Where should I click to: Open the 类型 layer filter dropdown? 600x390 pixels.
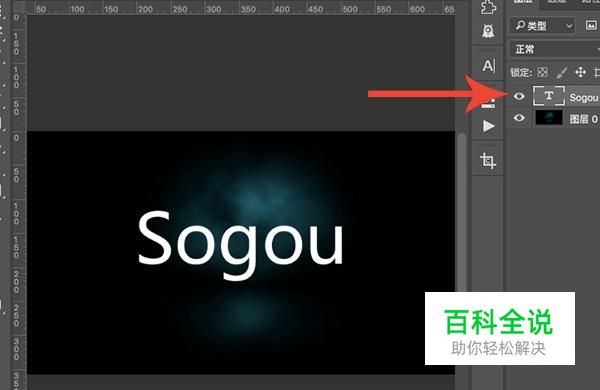tap(542, 26)
